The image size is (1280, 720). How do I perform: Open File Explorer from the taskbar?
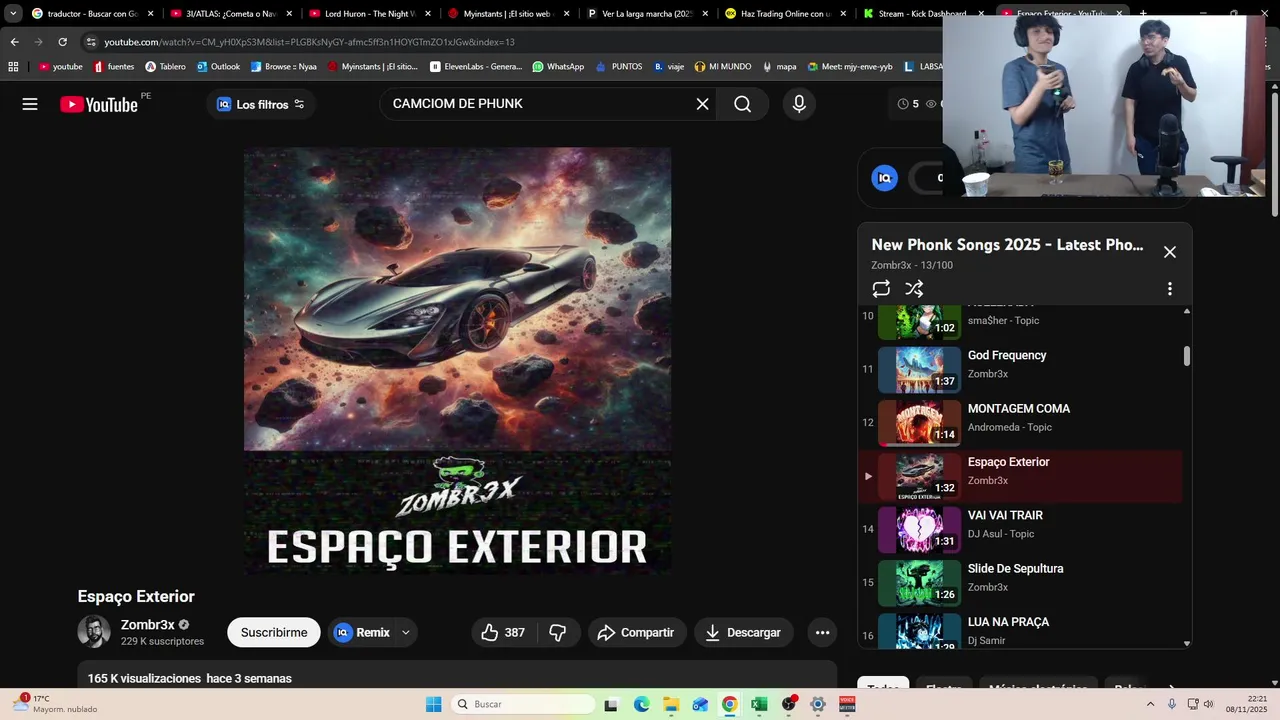[x=671, y=704]
